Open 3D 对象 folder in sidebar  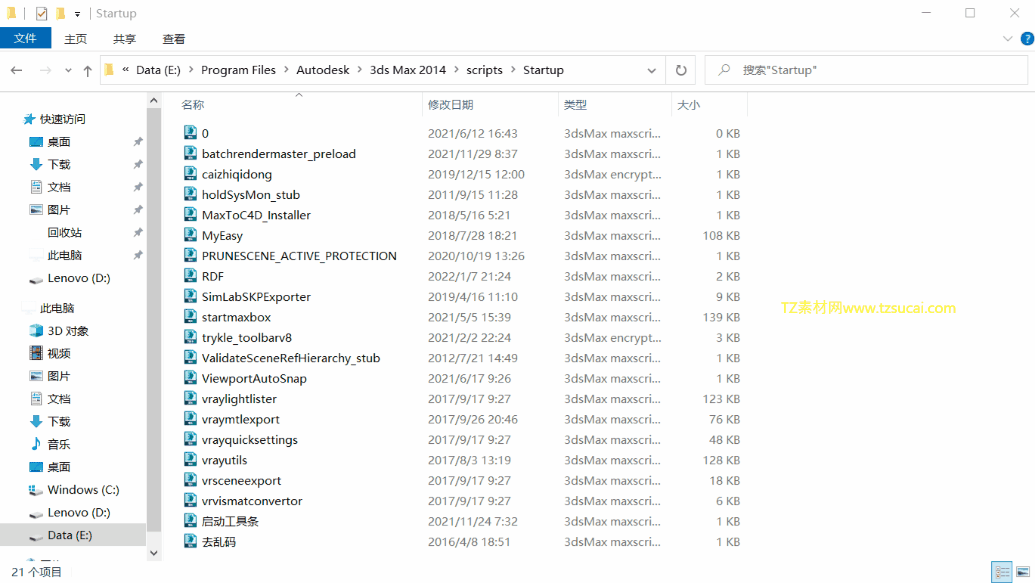(x=68, y=331)
